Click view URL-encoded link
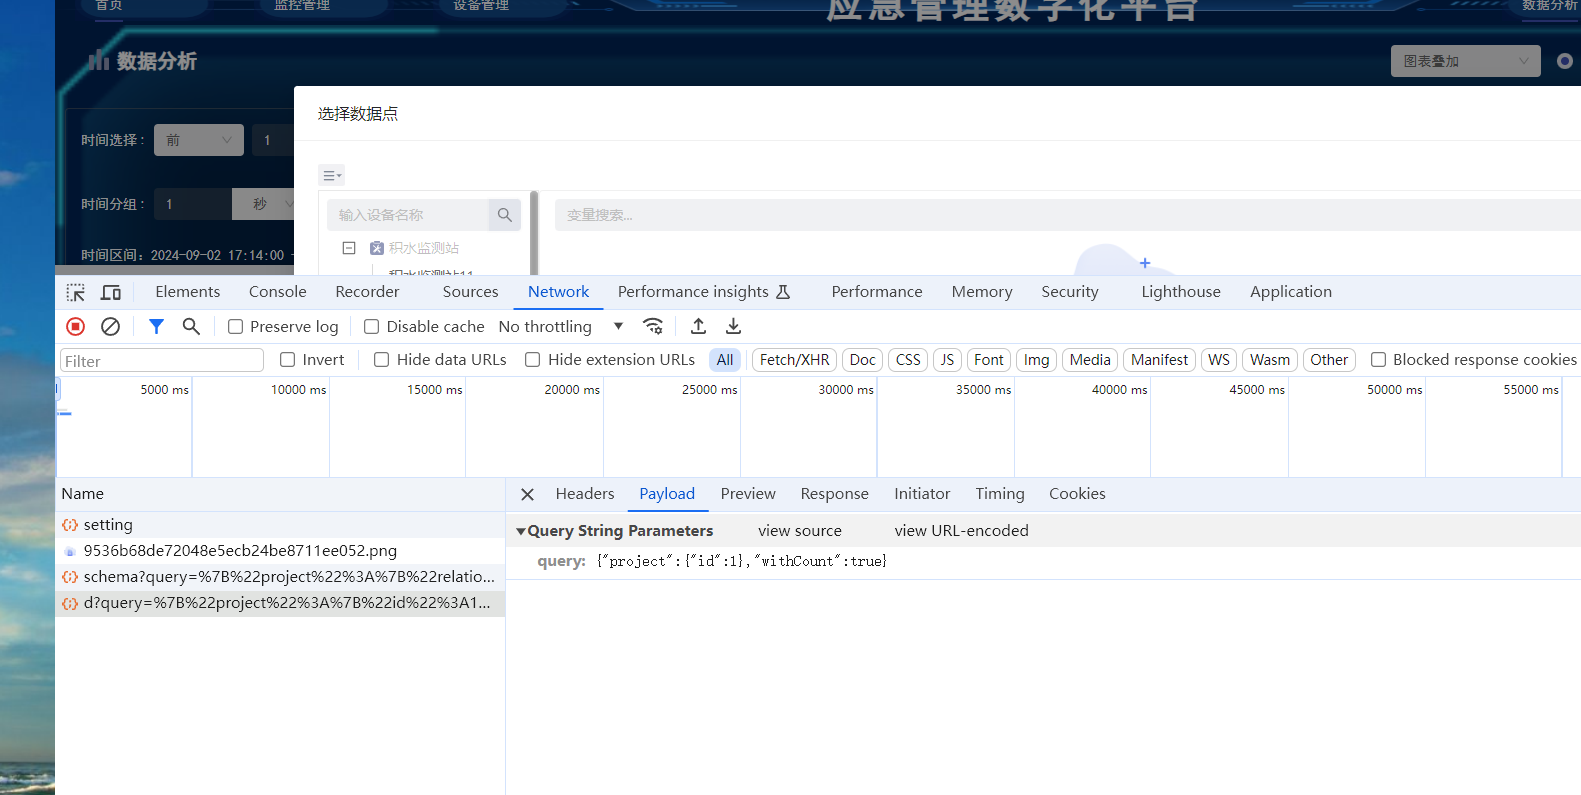Image resolution: width=1581 pixels, height=795 pixels. 962,531
